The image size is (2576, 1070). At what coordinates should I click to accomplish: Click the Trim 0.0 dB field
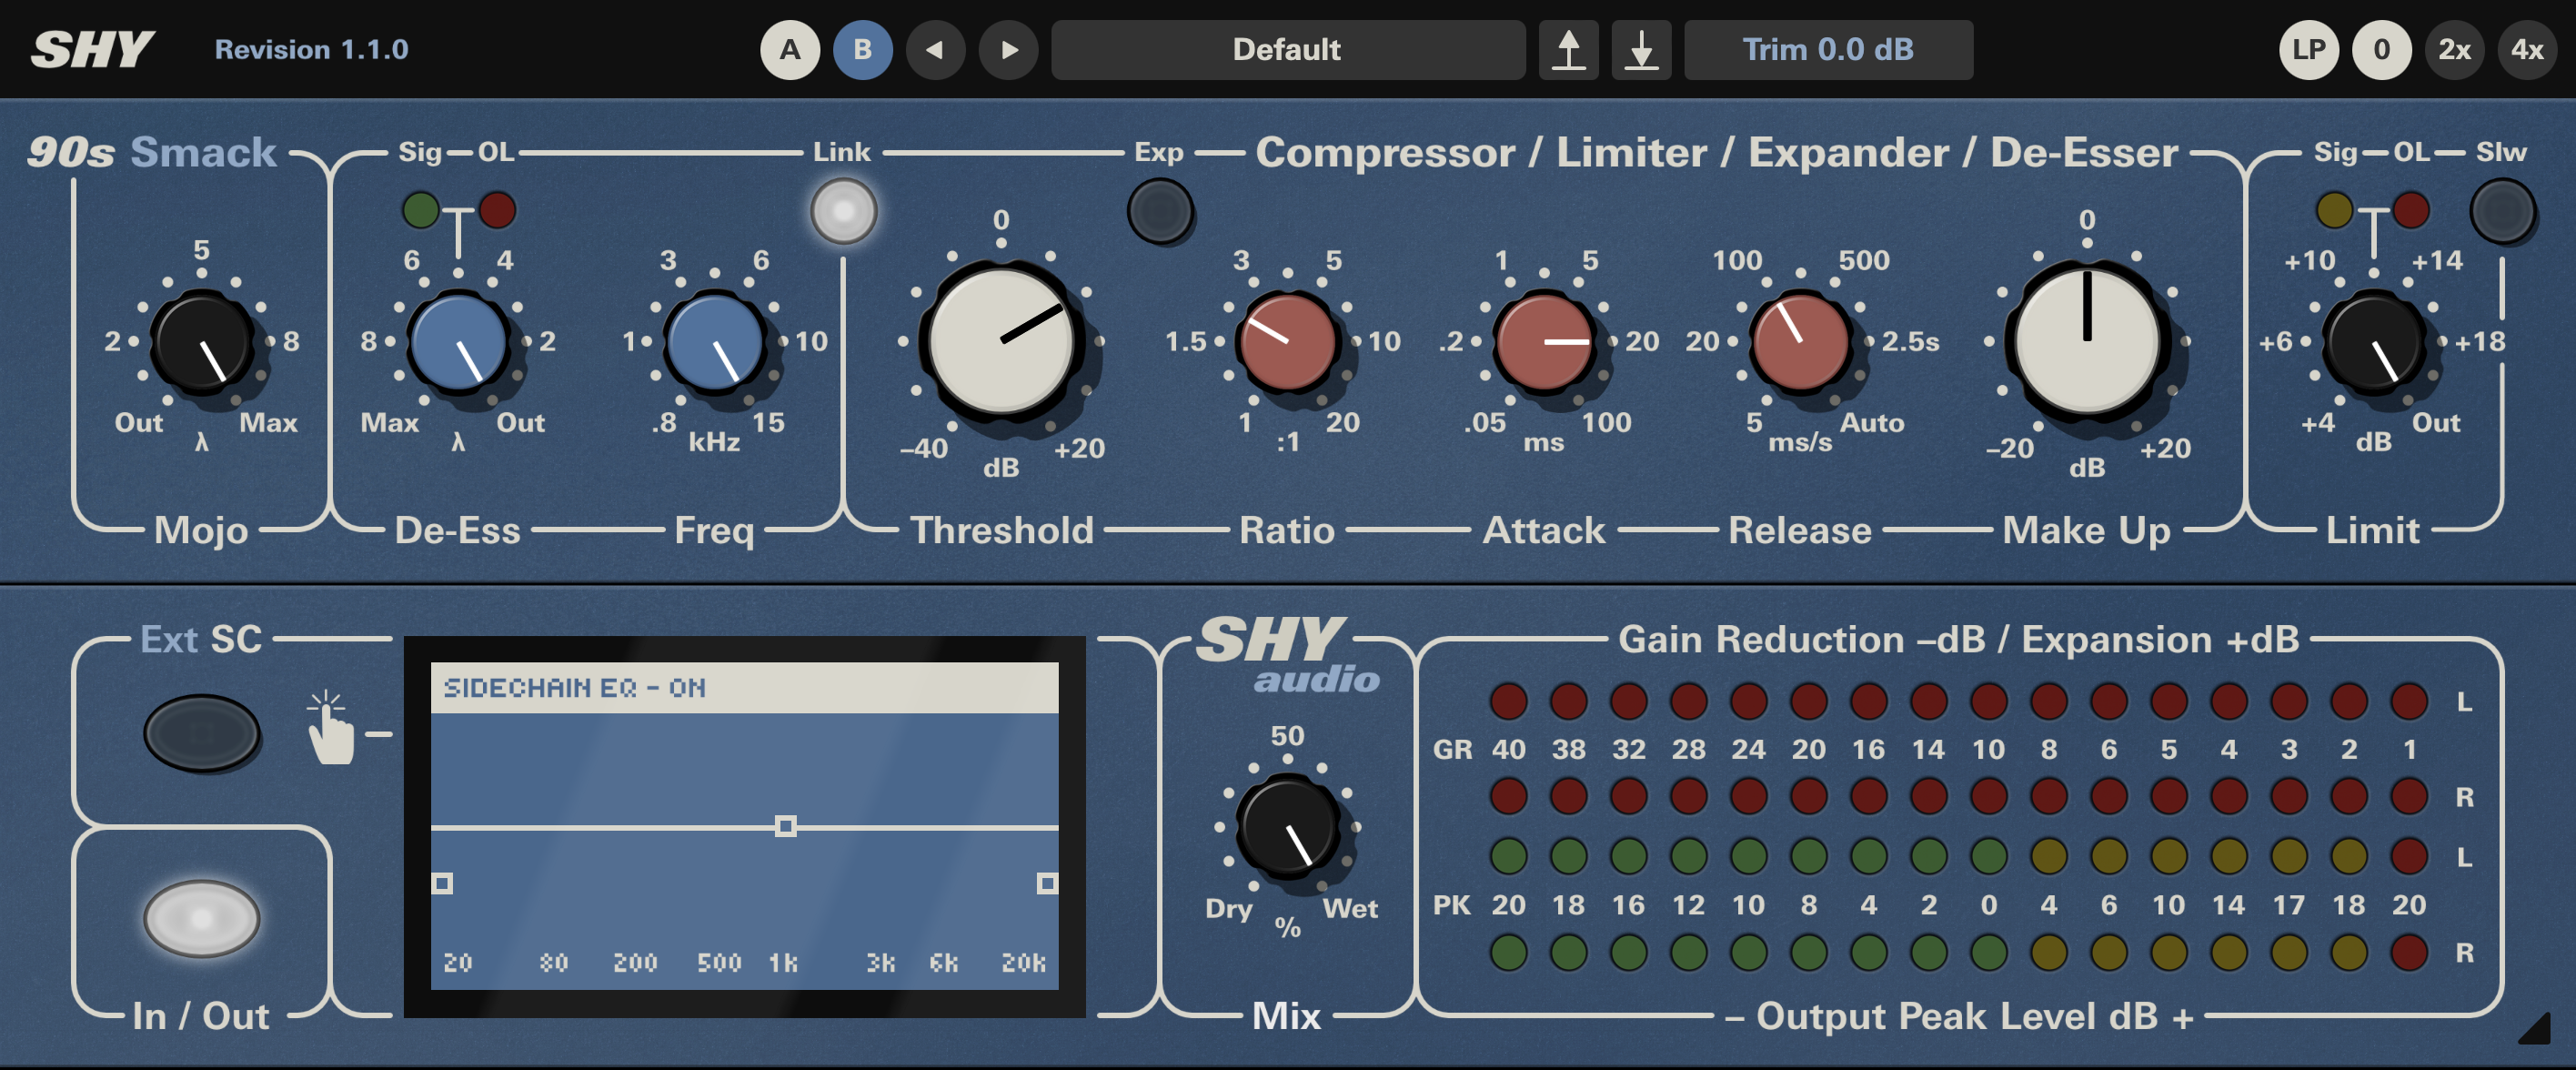pyautogui.click(x=1828, y=49)
